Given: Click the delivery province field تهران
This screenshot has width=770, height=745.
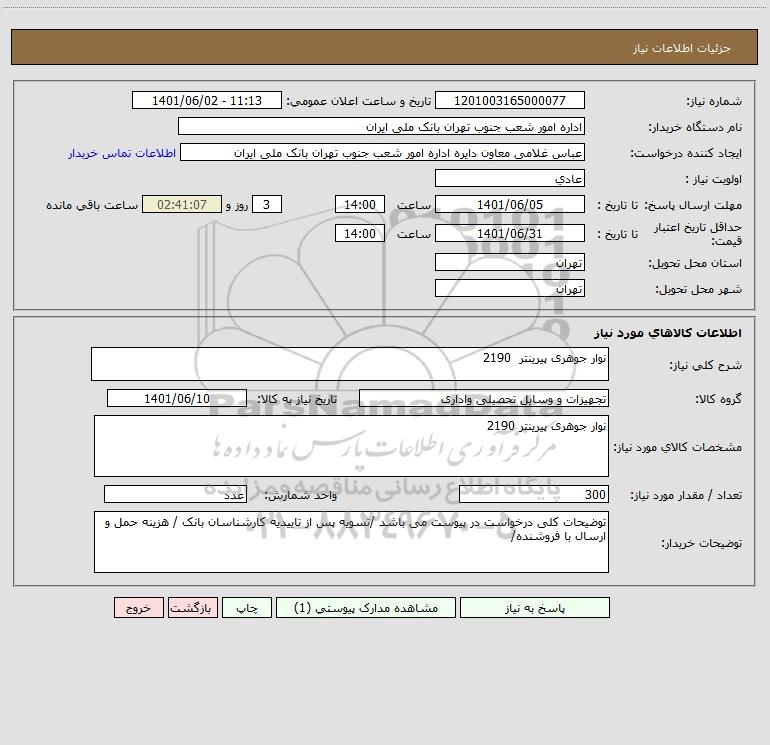Looking at the screenshot, I should [510, 262].
